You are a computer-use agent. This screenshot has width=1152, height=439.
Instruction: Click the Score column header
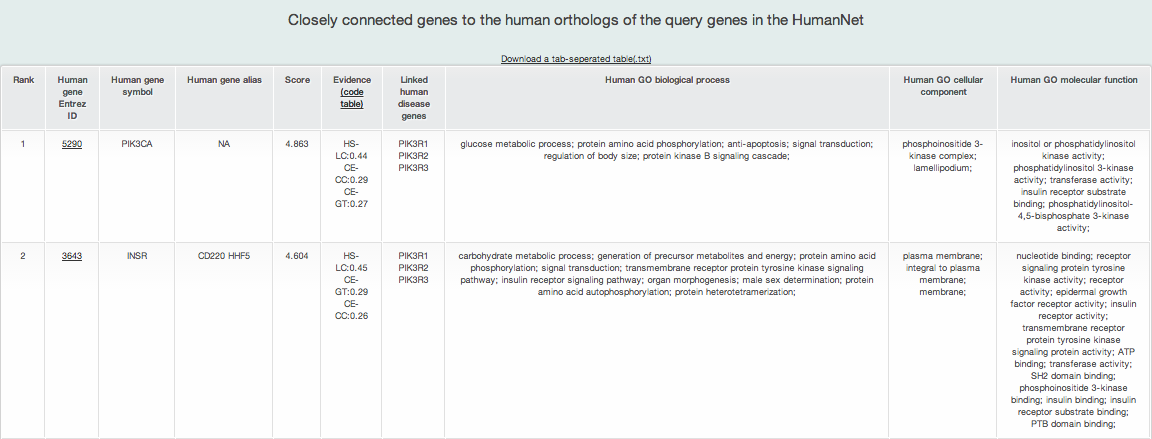click(x=298, y=80)
